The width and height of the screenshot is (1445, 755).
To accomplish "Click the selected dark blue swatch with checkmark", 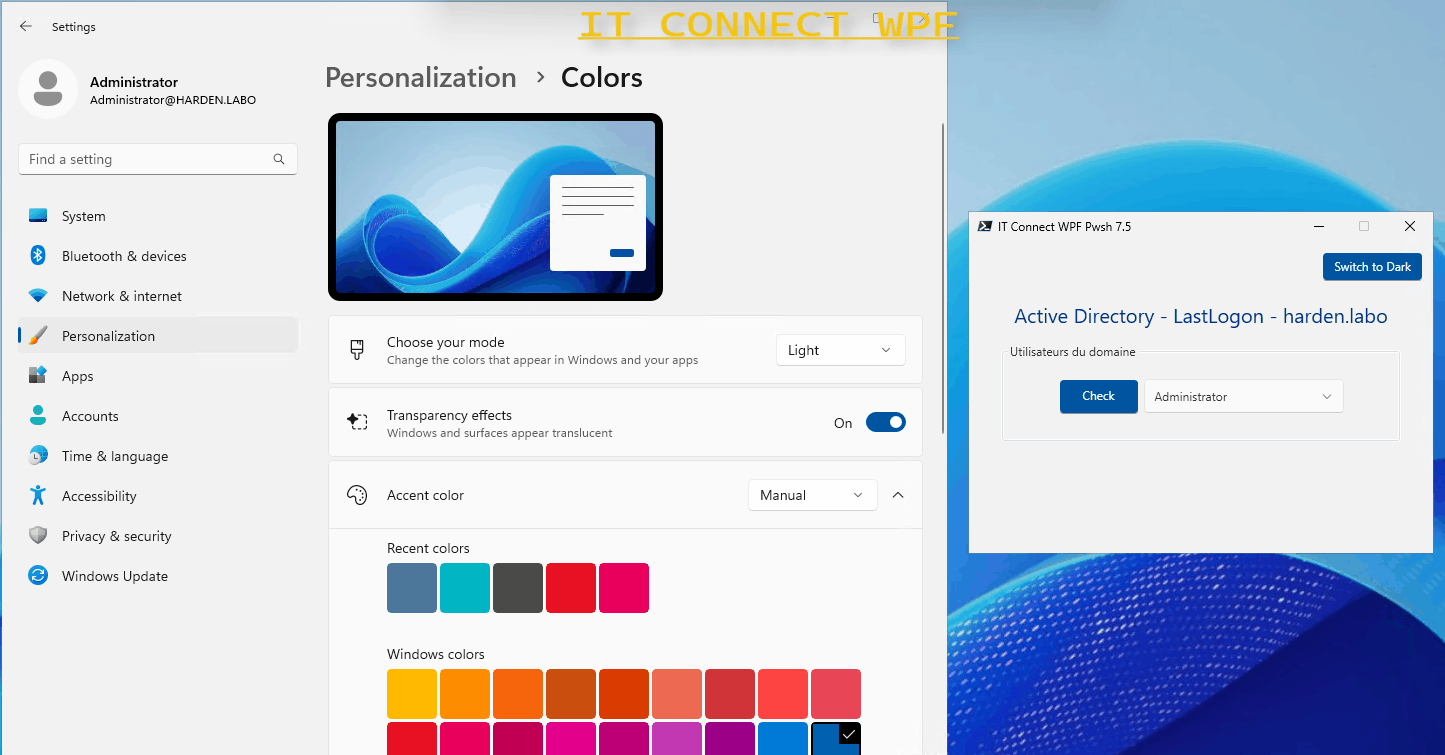I will (x=836, y=739).
